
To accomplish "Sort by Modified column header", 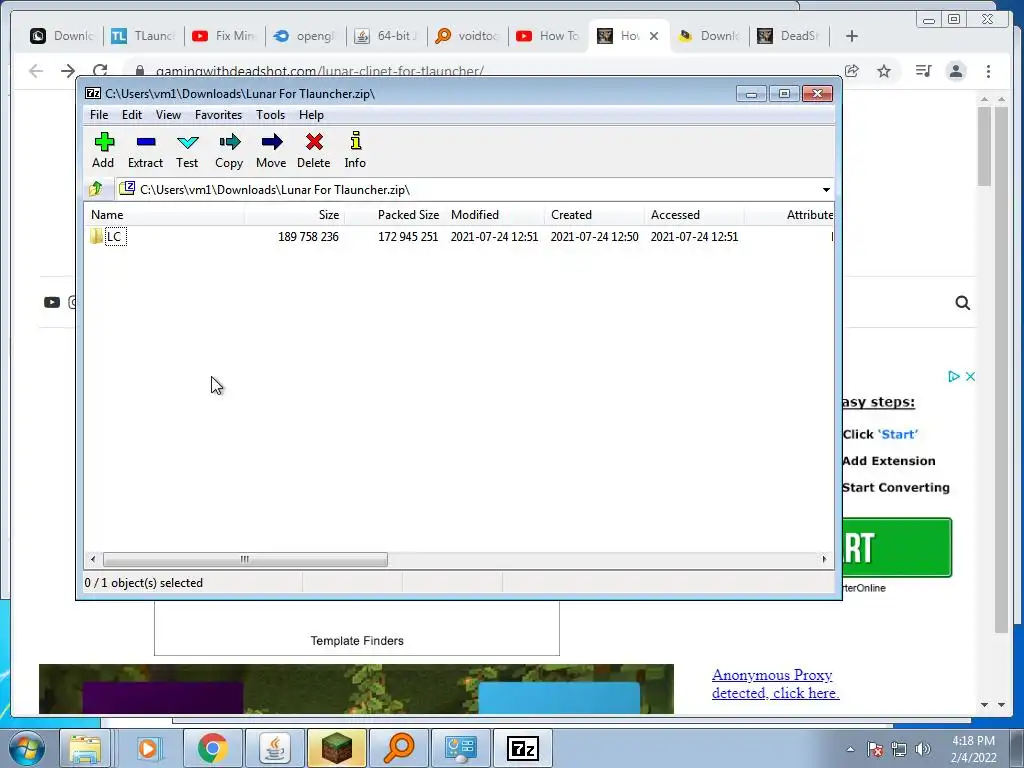I will (494, 215).
